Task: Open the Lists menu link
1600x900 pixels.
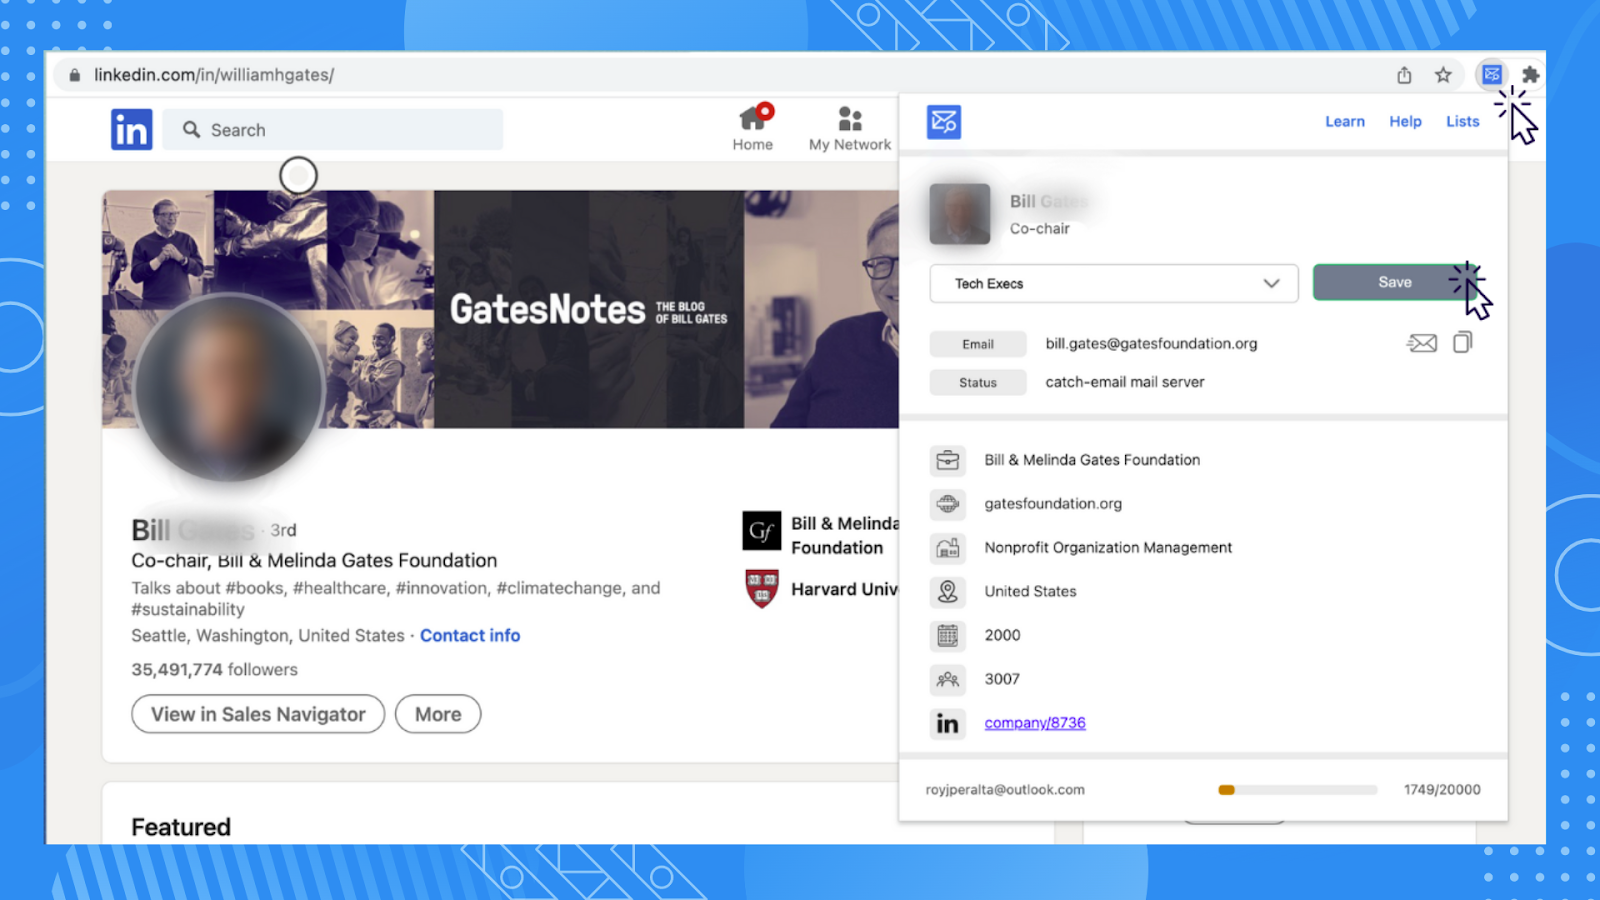Action: (x=1462, y=122)
